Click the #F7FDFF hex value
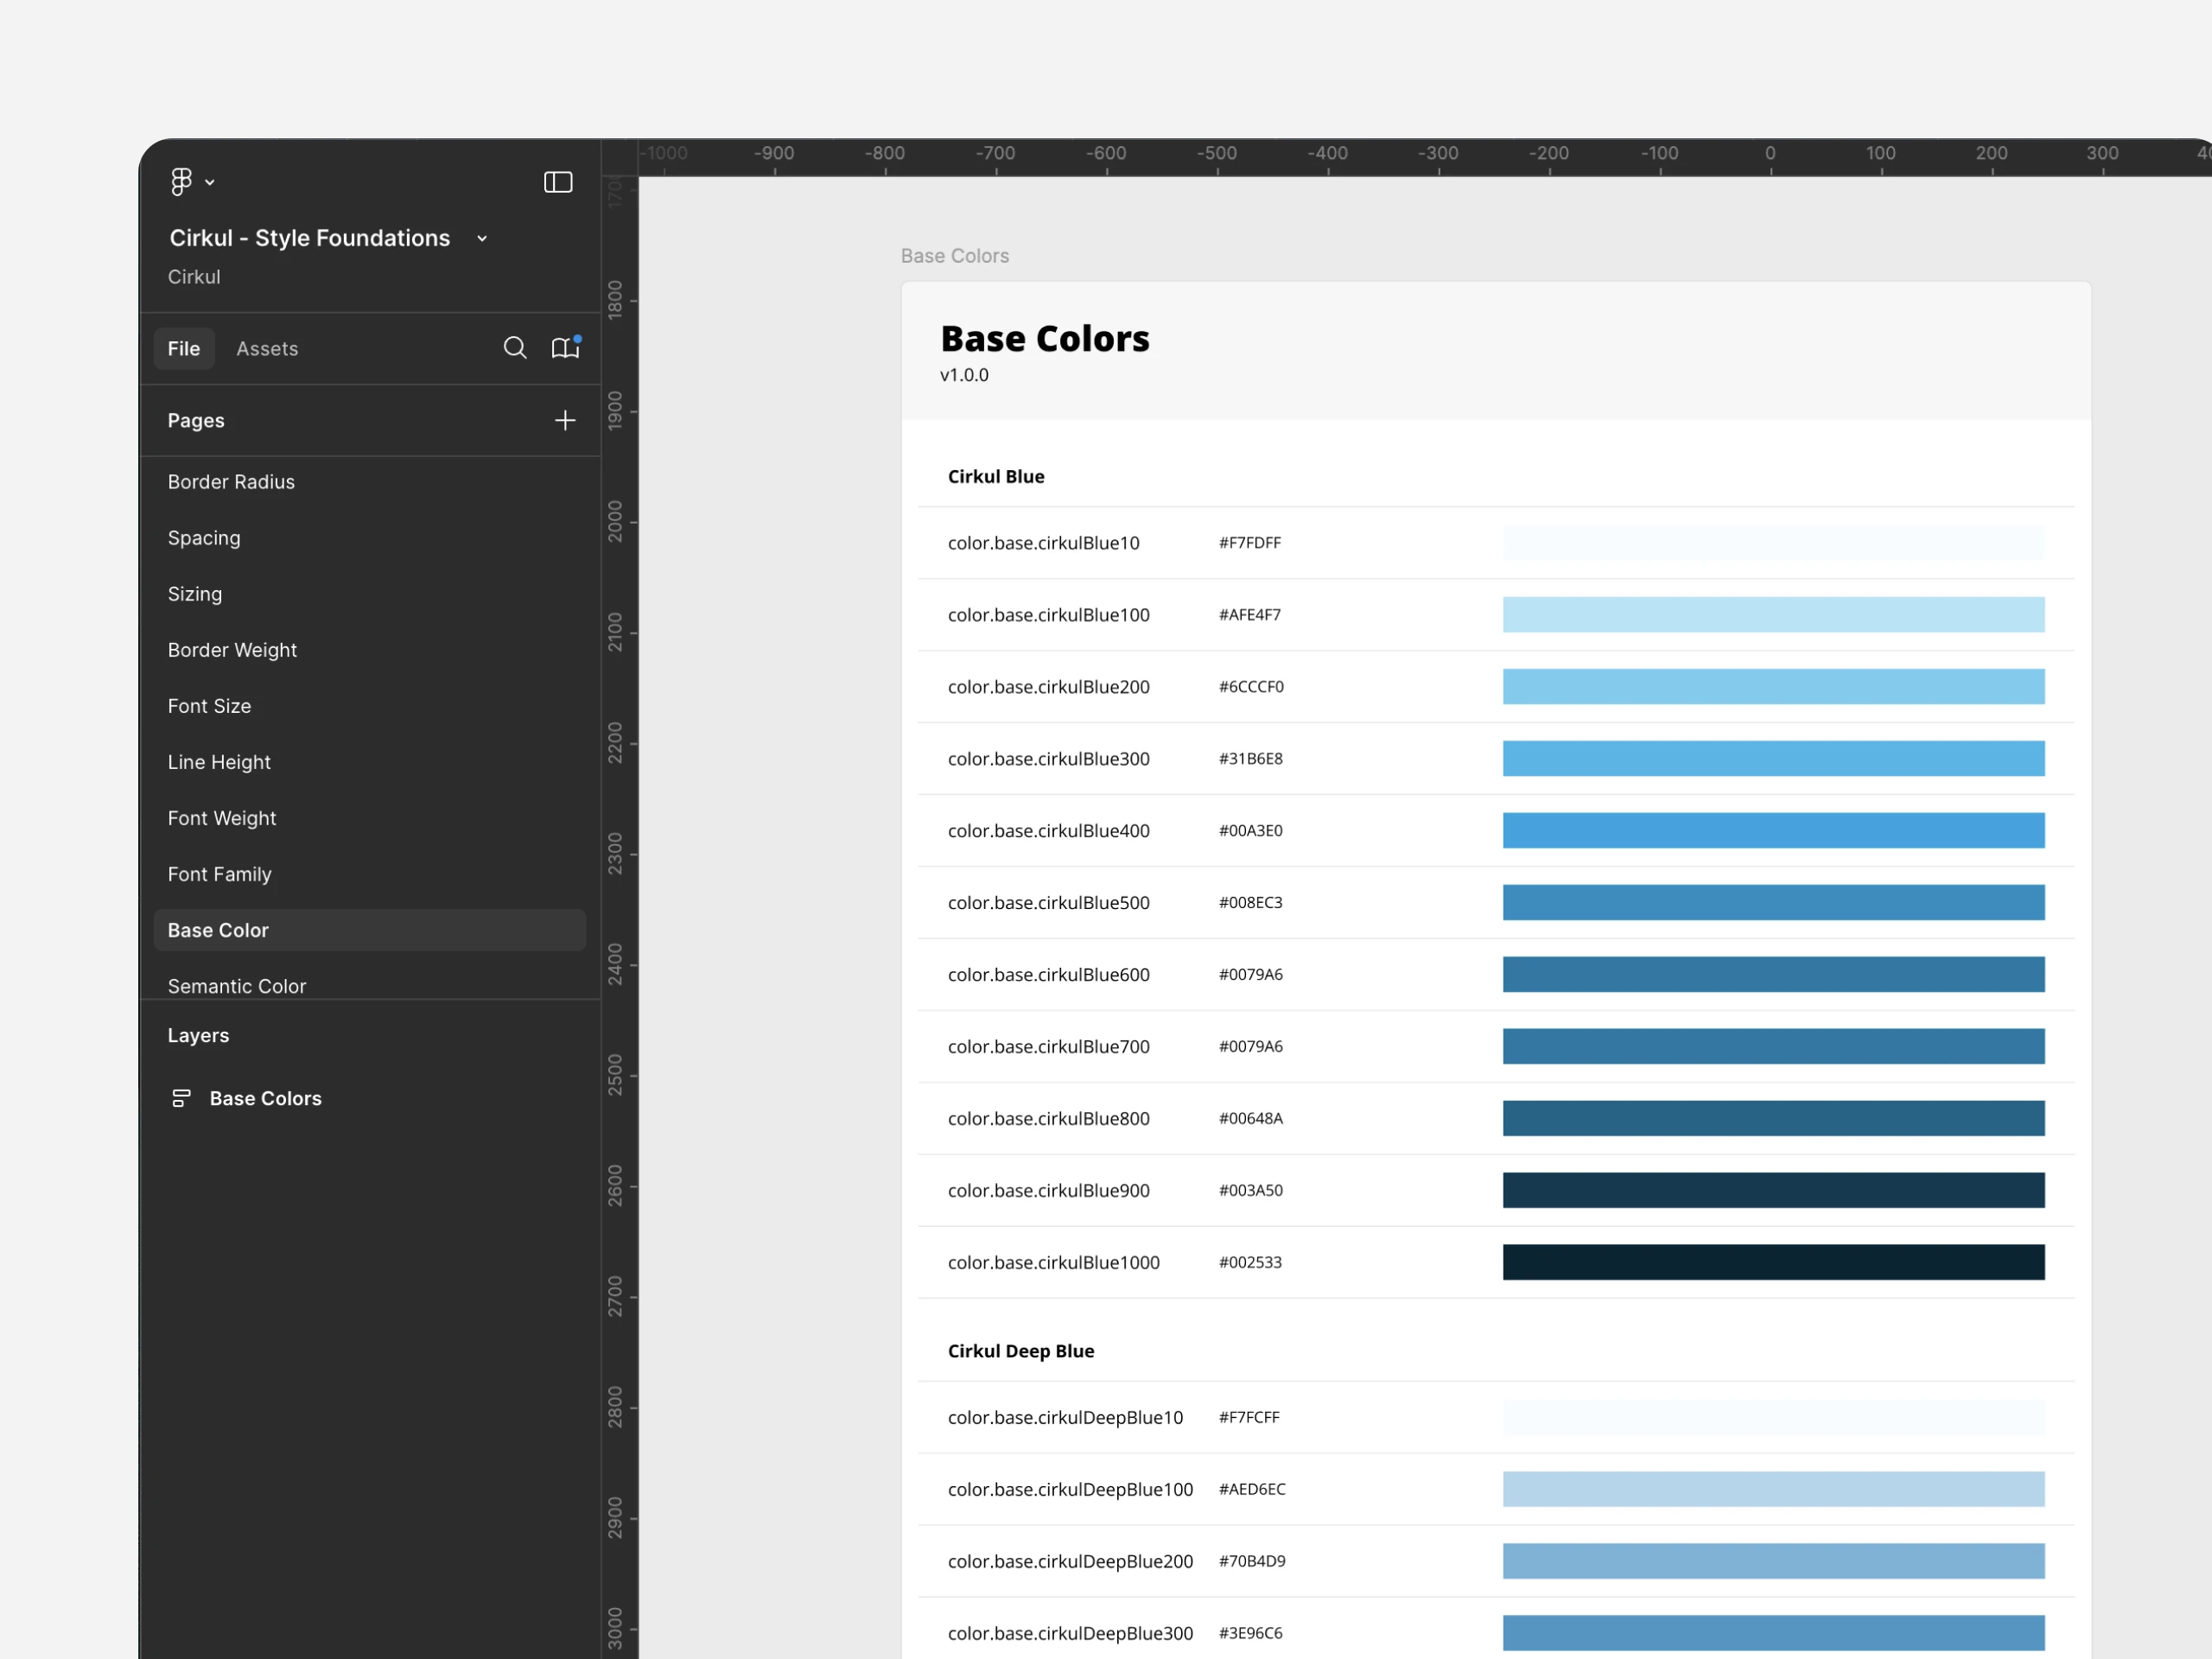 tap(1250, 543)
